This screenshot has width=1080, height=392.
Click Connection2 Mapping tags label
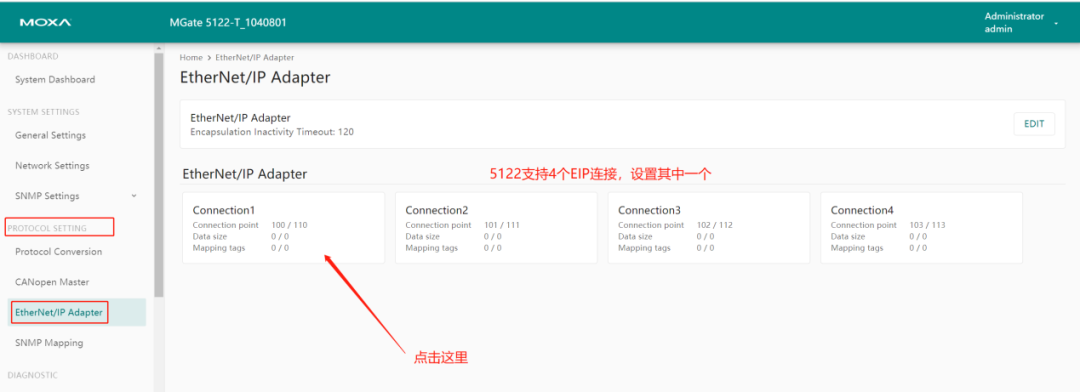432,248
